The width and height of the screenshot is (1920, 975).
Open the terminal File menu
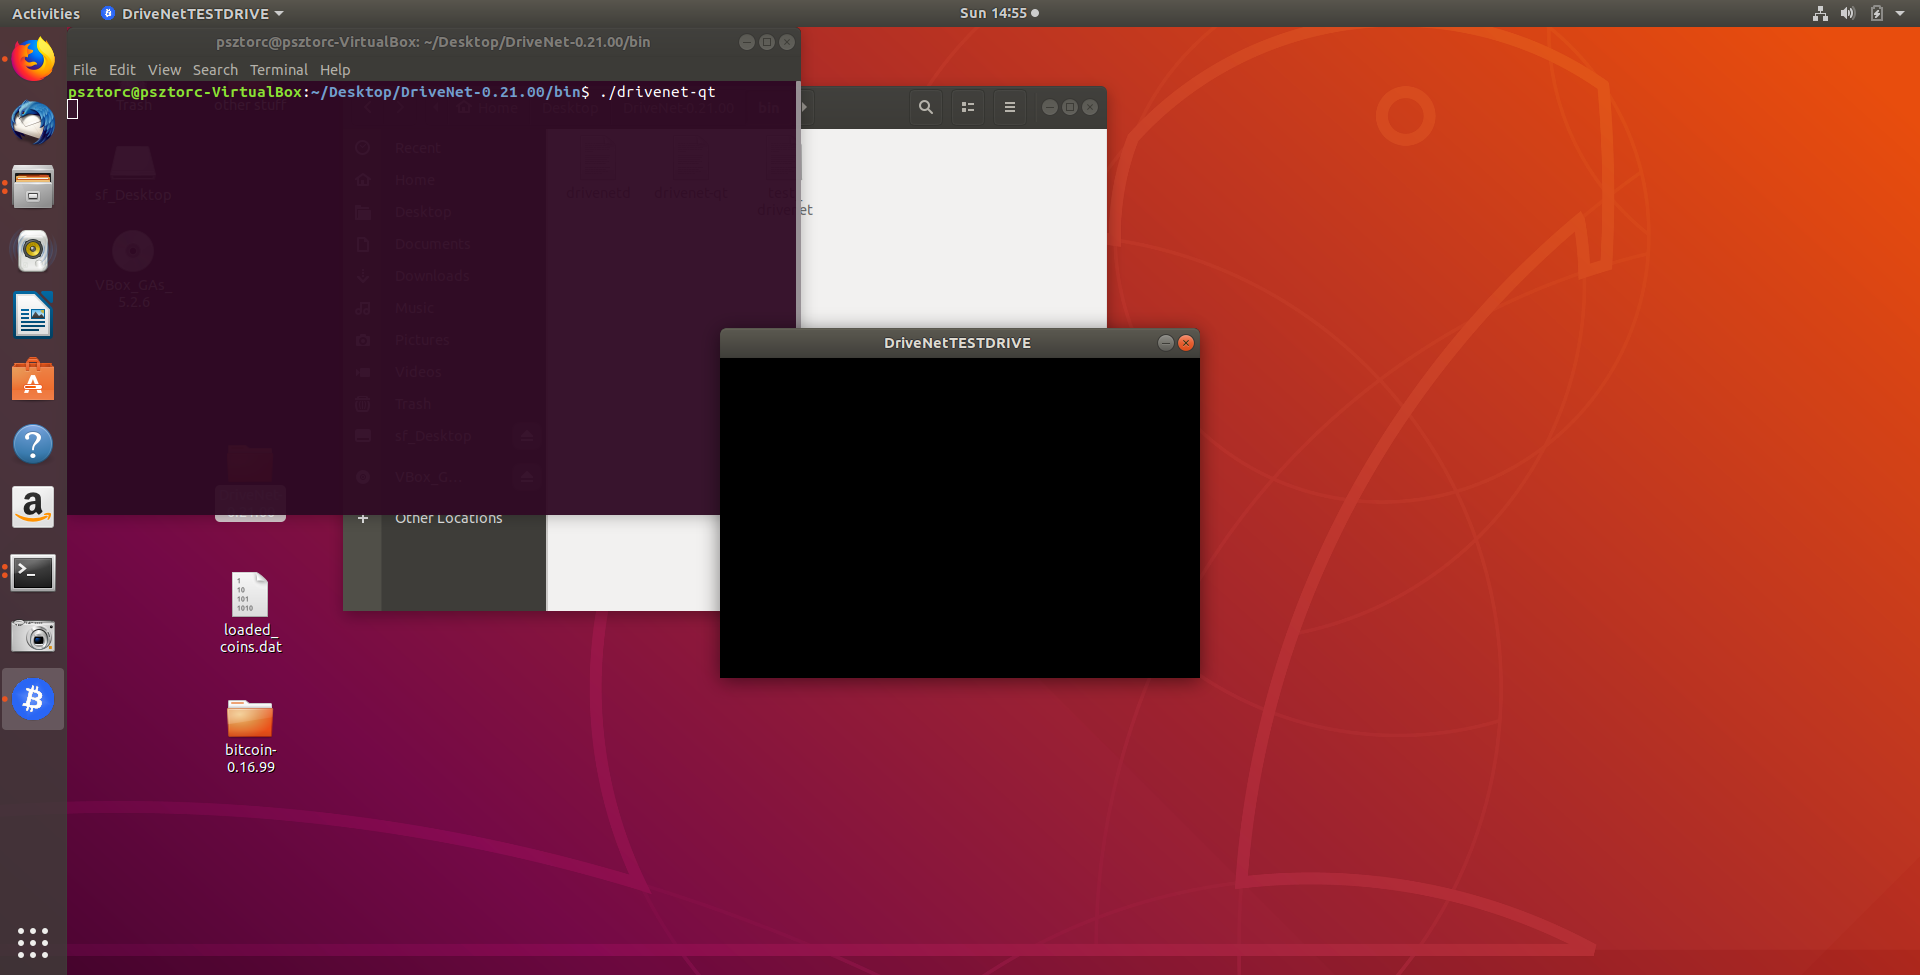(x=85, y=70)
